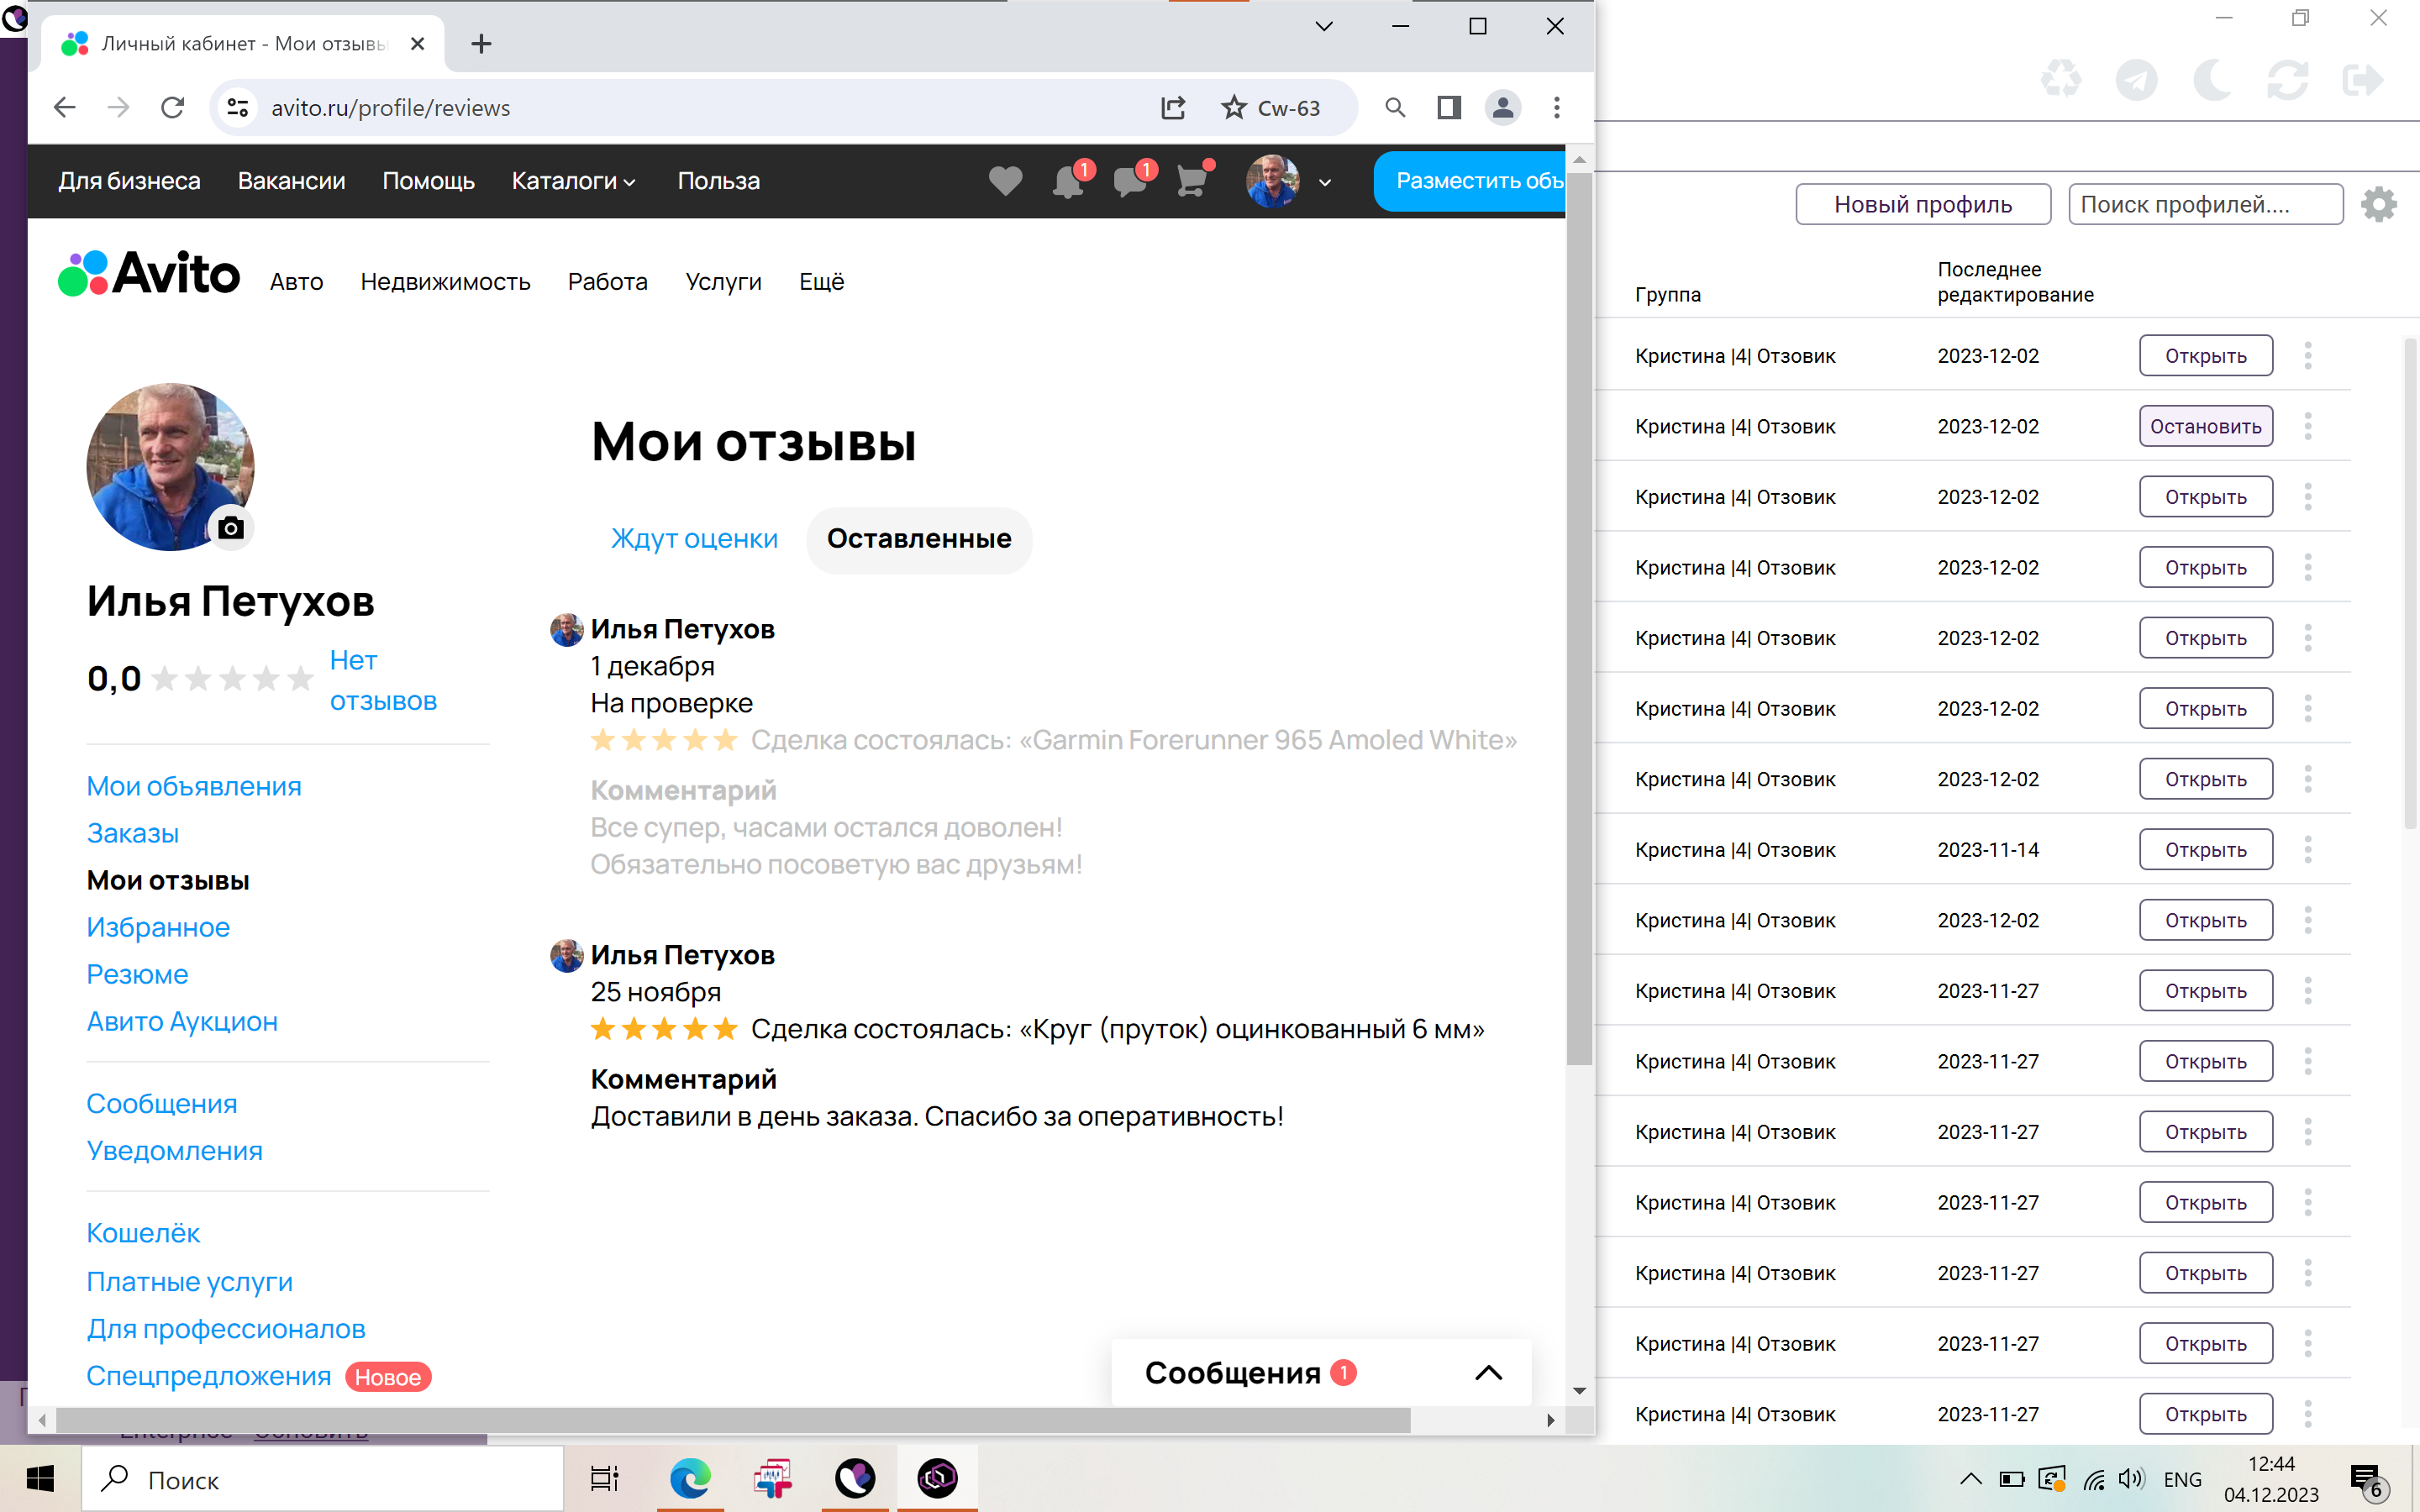Expand the Каталоги dropdown menu
Viewport: 2420px width, 1512px height.
(573, 181)
